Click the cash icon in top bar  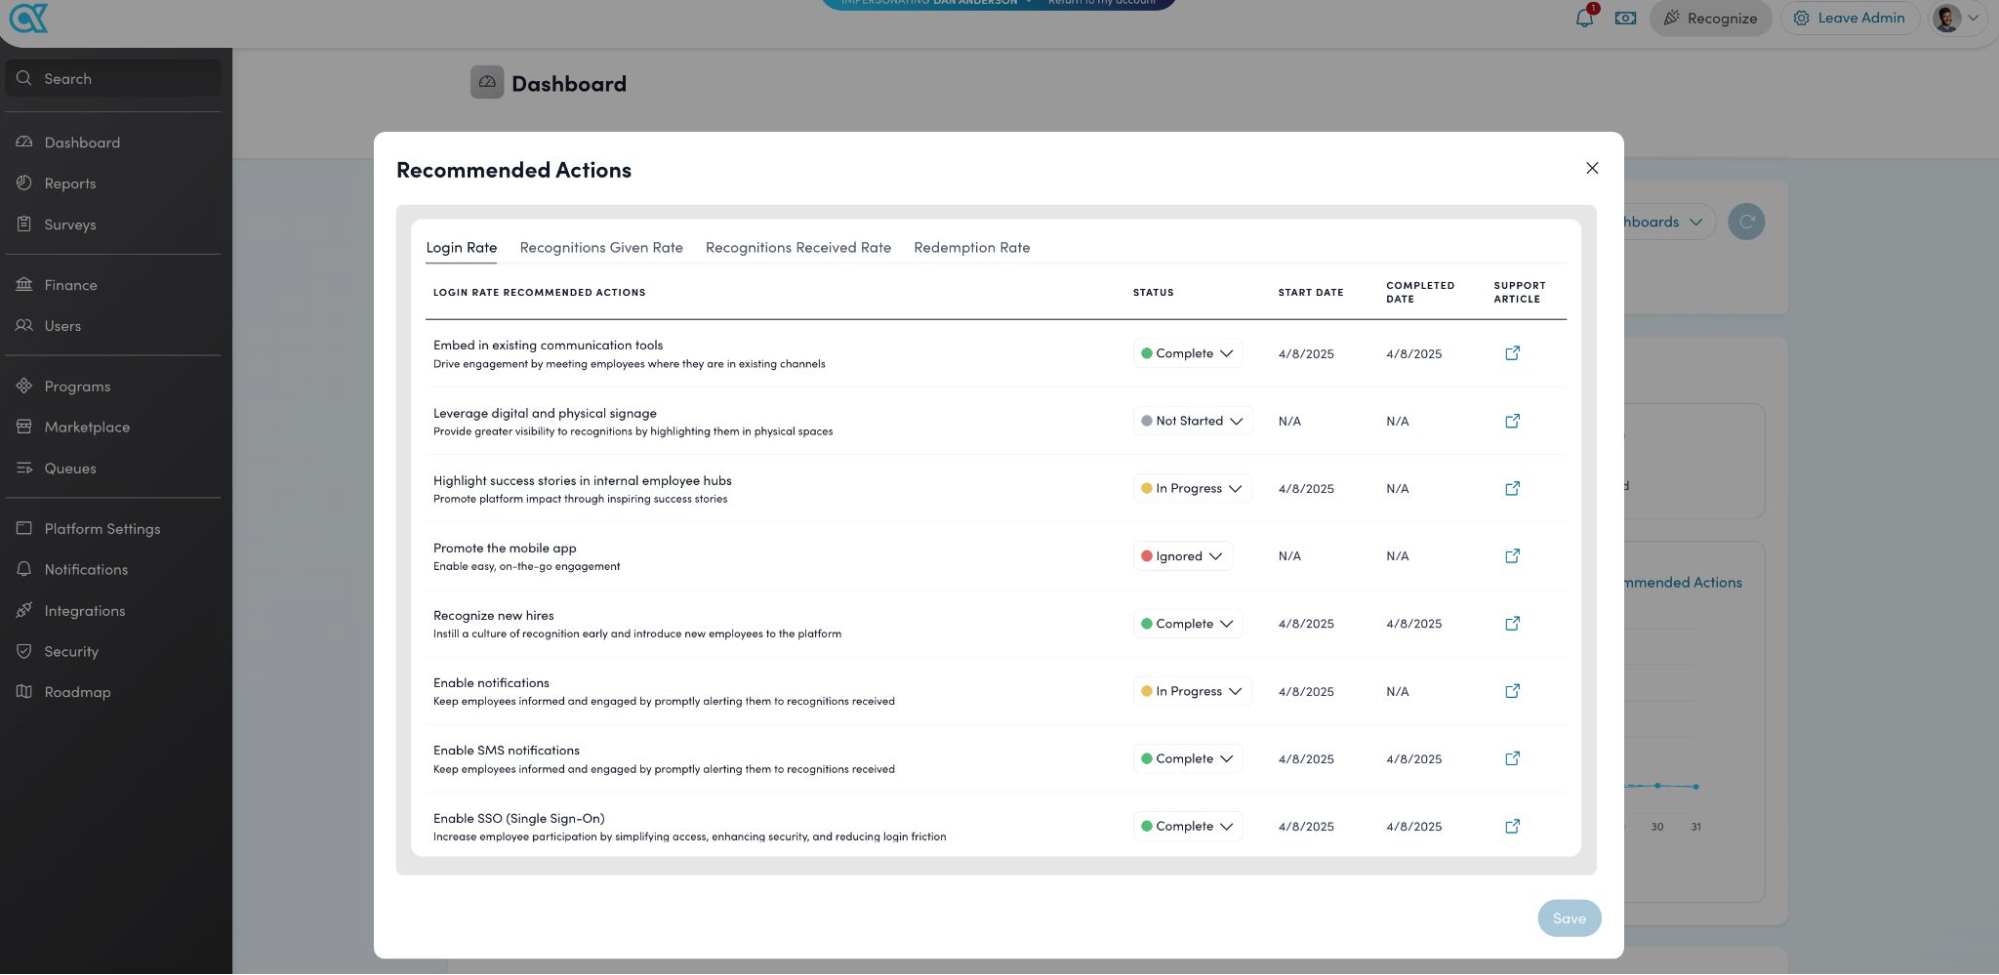[x=1625, y=18]
